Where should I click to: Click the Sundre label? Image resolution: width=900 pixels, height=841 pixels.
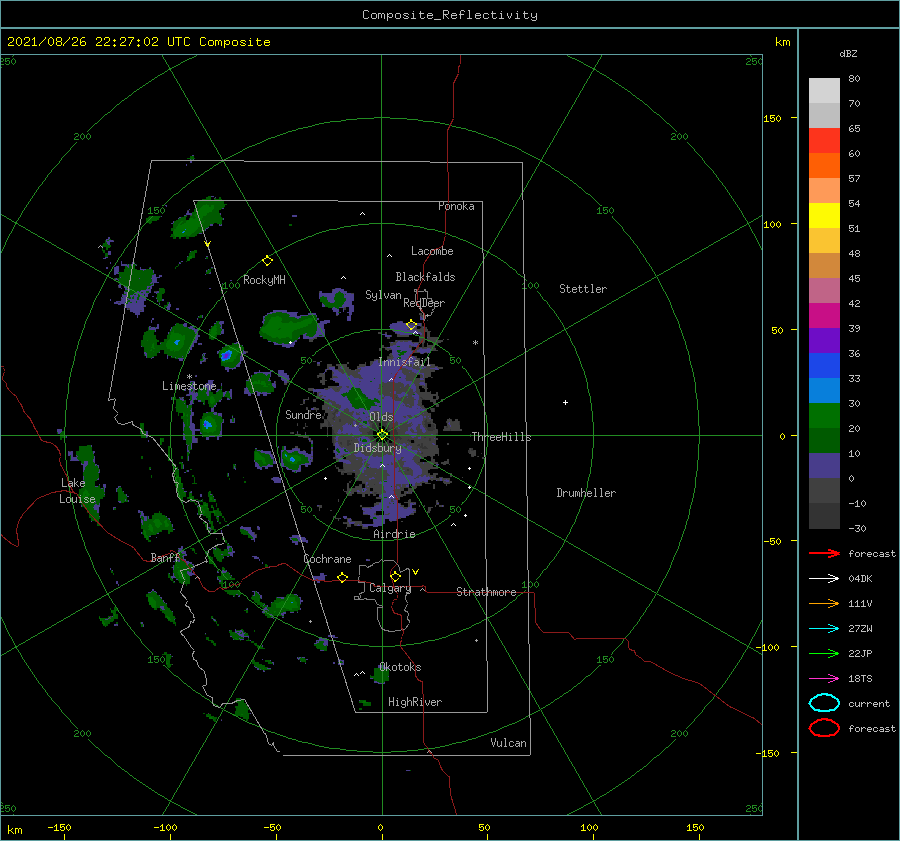pyautogui.click(x=303, y=415)
